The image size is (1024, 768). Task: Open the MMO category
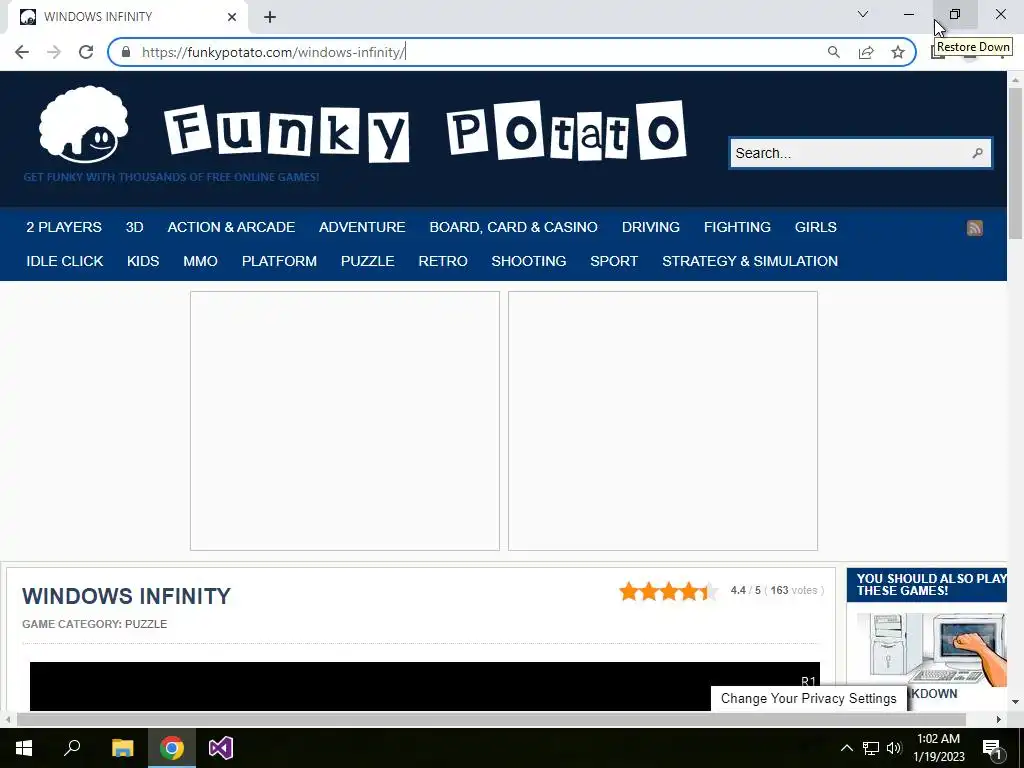click(200, 261)
